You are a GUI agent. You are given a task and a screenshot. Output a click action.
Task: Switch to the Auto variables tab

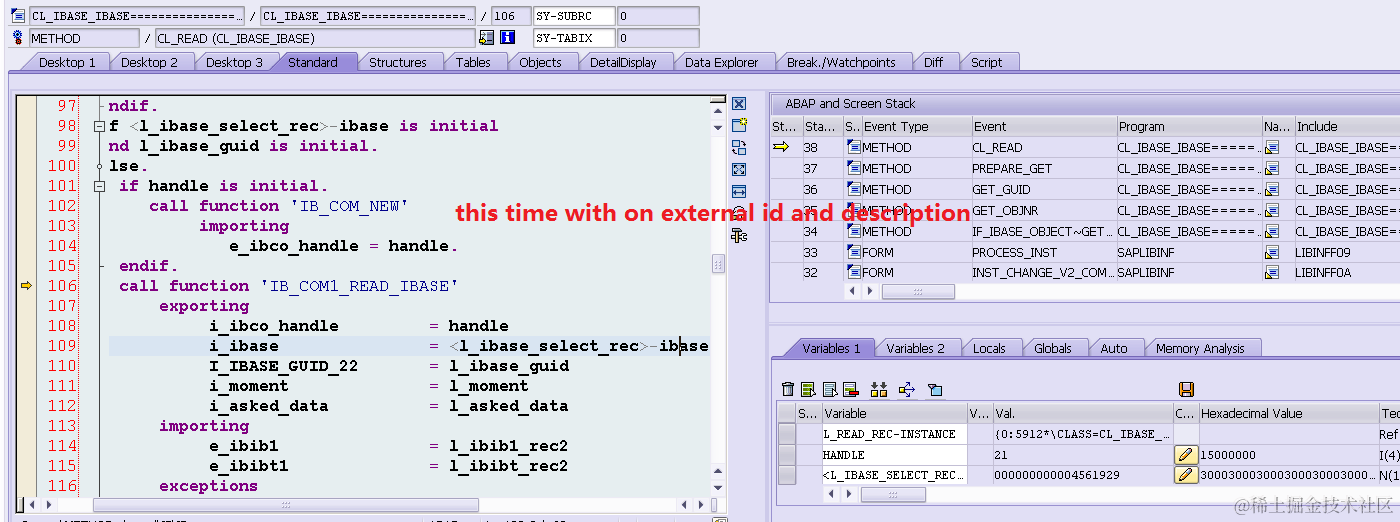[1113, 348]
